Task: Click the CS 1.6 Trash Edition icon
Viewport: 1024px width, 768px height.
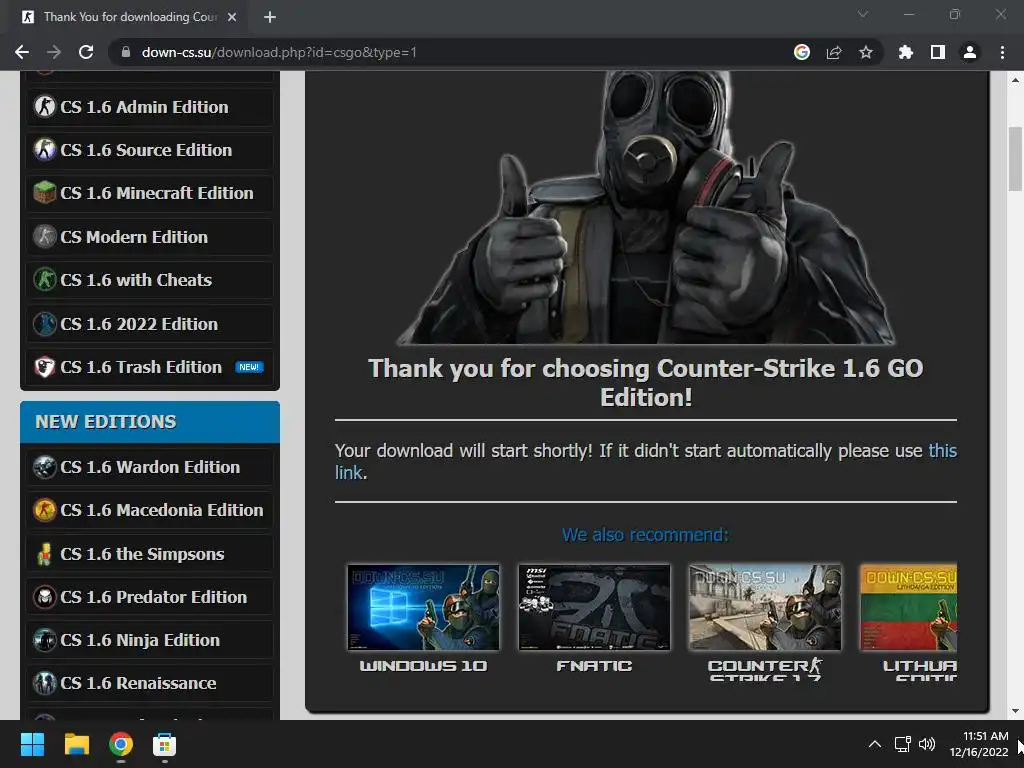Action: [x=44, y=367]
